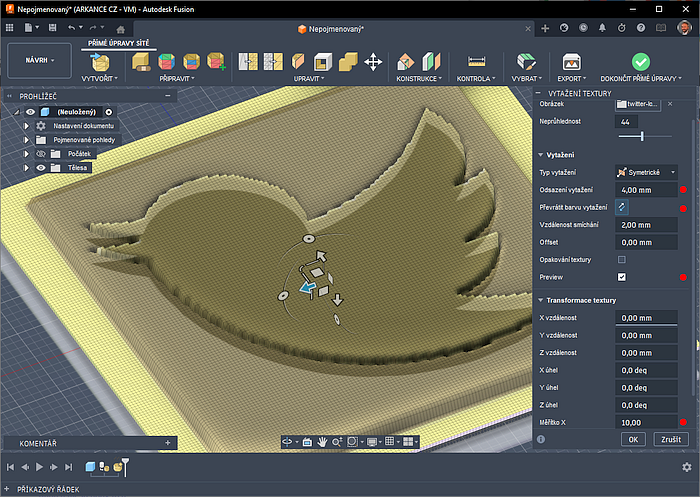Image resolution: width=700 pixels, height=497 pixels.
Task: Uncheck the Preview checkbox
Action: click(622, 276)
